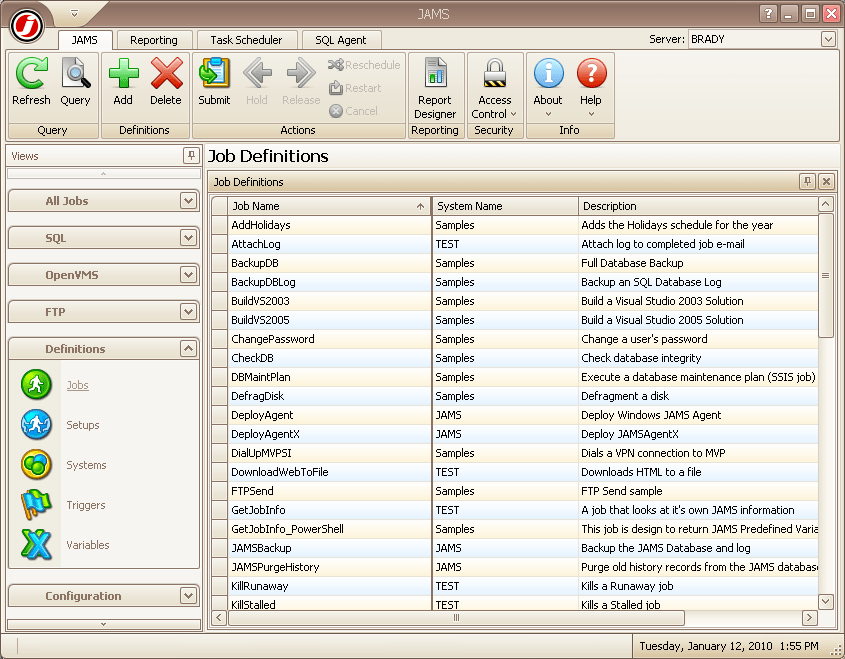Switch to the Reporting tab
This screenshot has width=845, height=659.
[154, 40]
